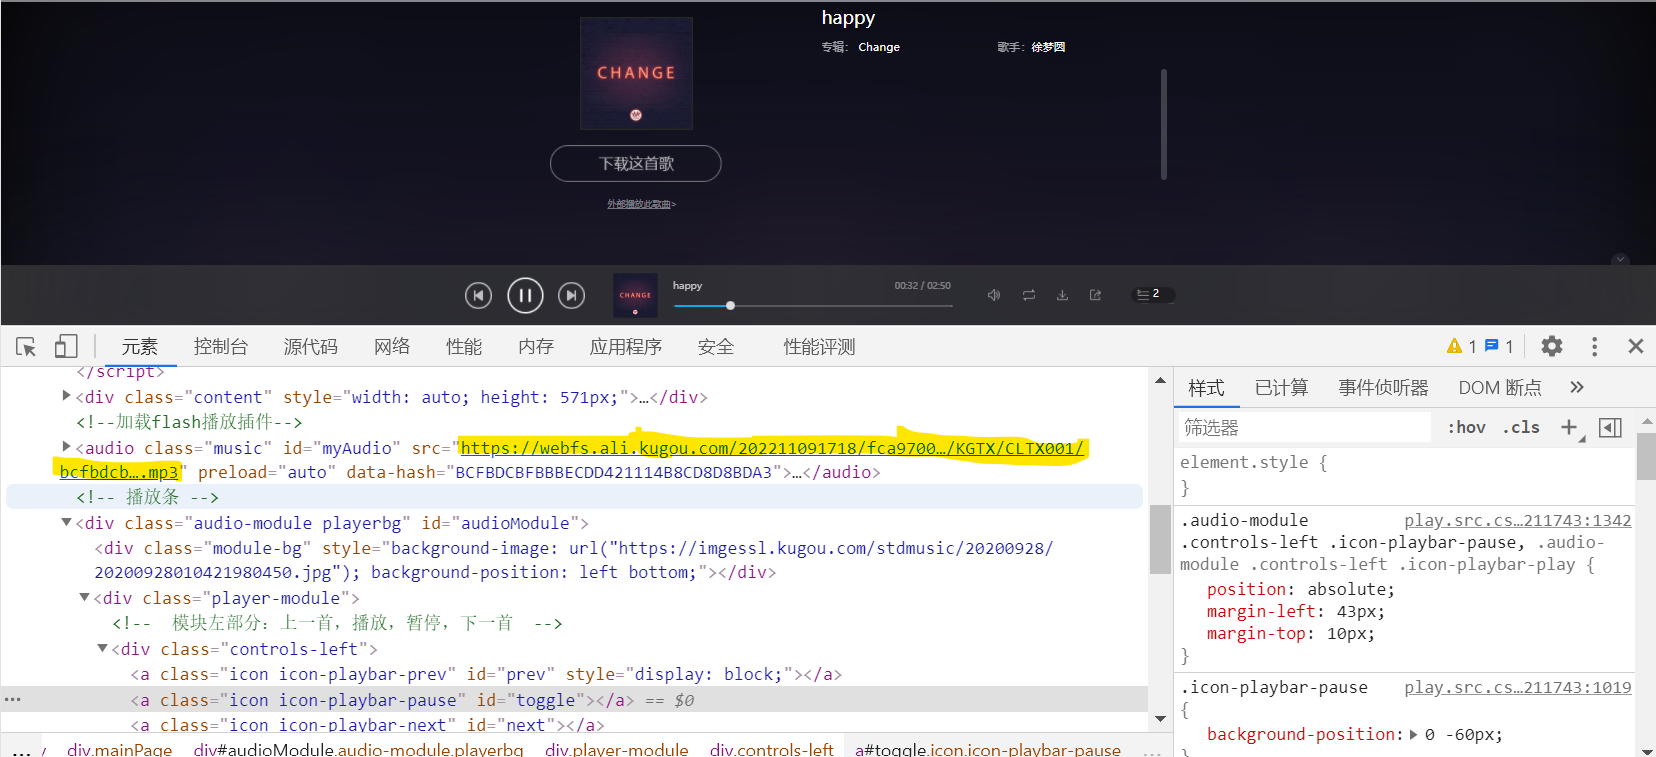Collapse the player panel with the chevron
This screenshot has width=1656, height=757.
tap(1620, 260)
